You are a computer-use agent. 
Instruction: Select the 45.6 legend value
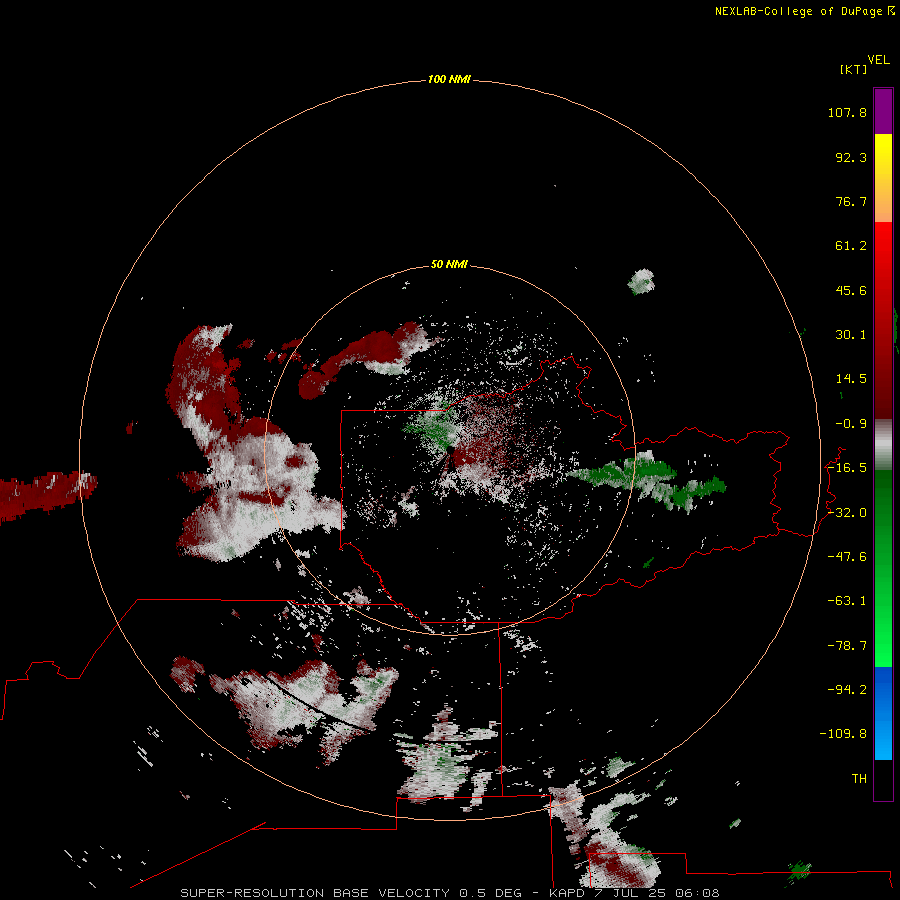tap(851, 290)
